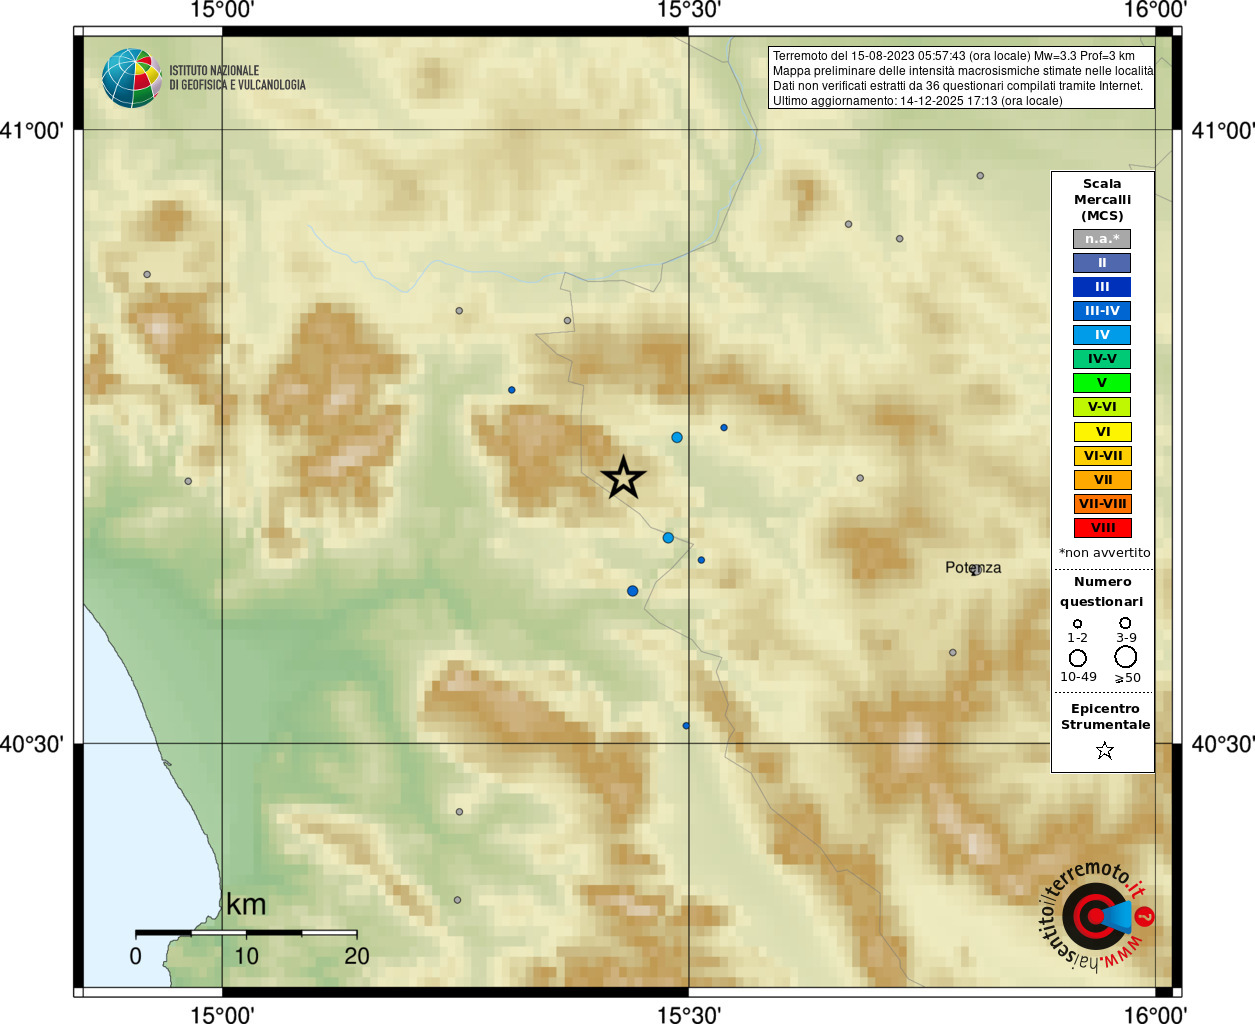Image resolution: width=1255 pixels, height=1024 pixels.
Task: Click the left 41°00' latitude label
Action: click(x=32, y=130)
